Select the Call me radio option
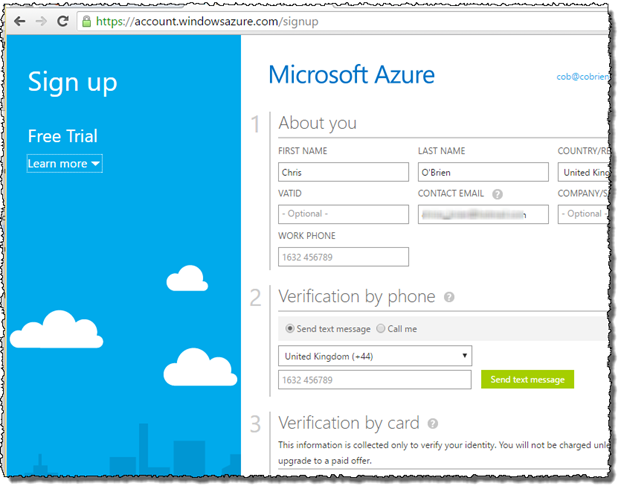Image resolution: width=624 pixels, height=492 pixels. pos(381,329)
